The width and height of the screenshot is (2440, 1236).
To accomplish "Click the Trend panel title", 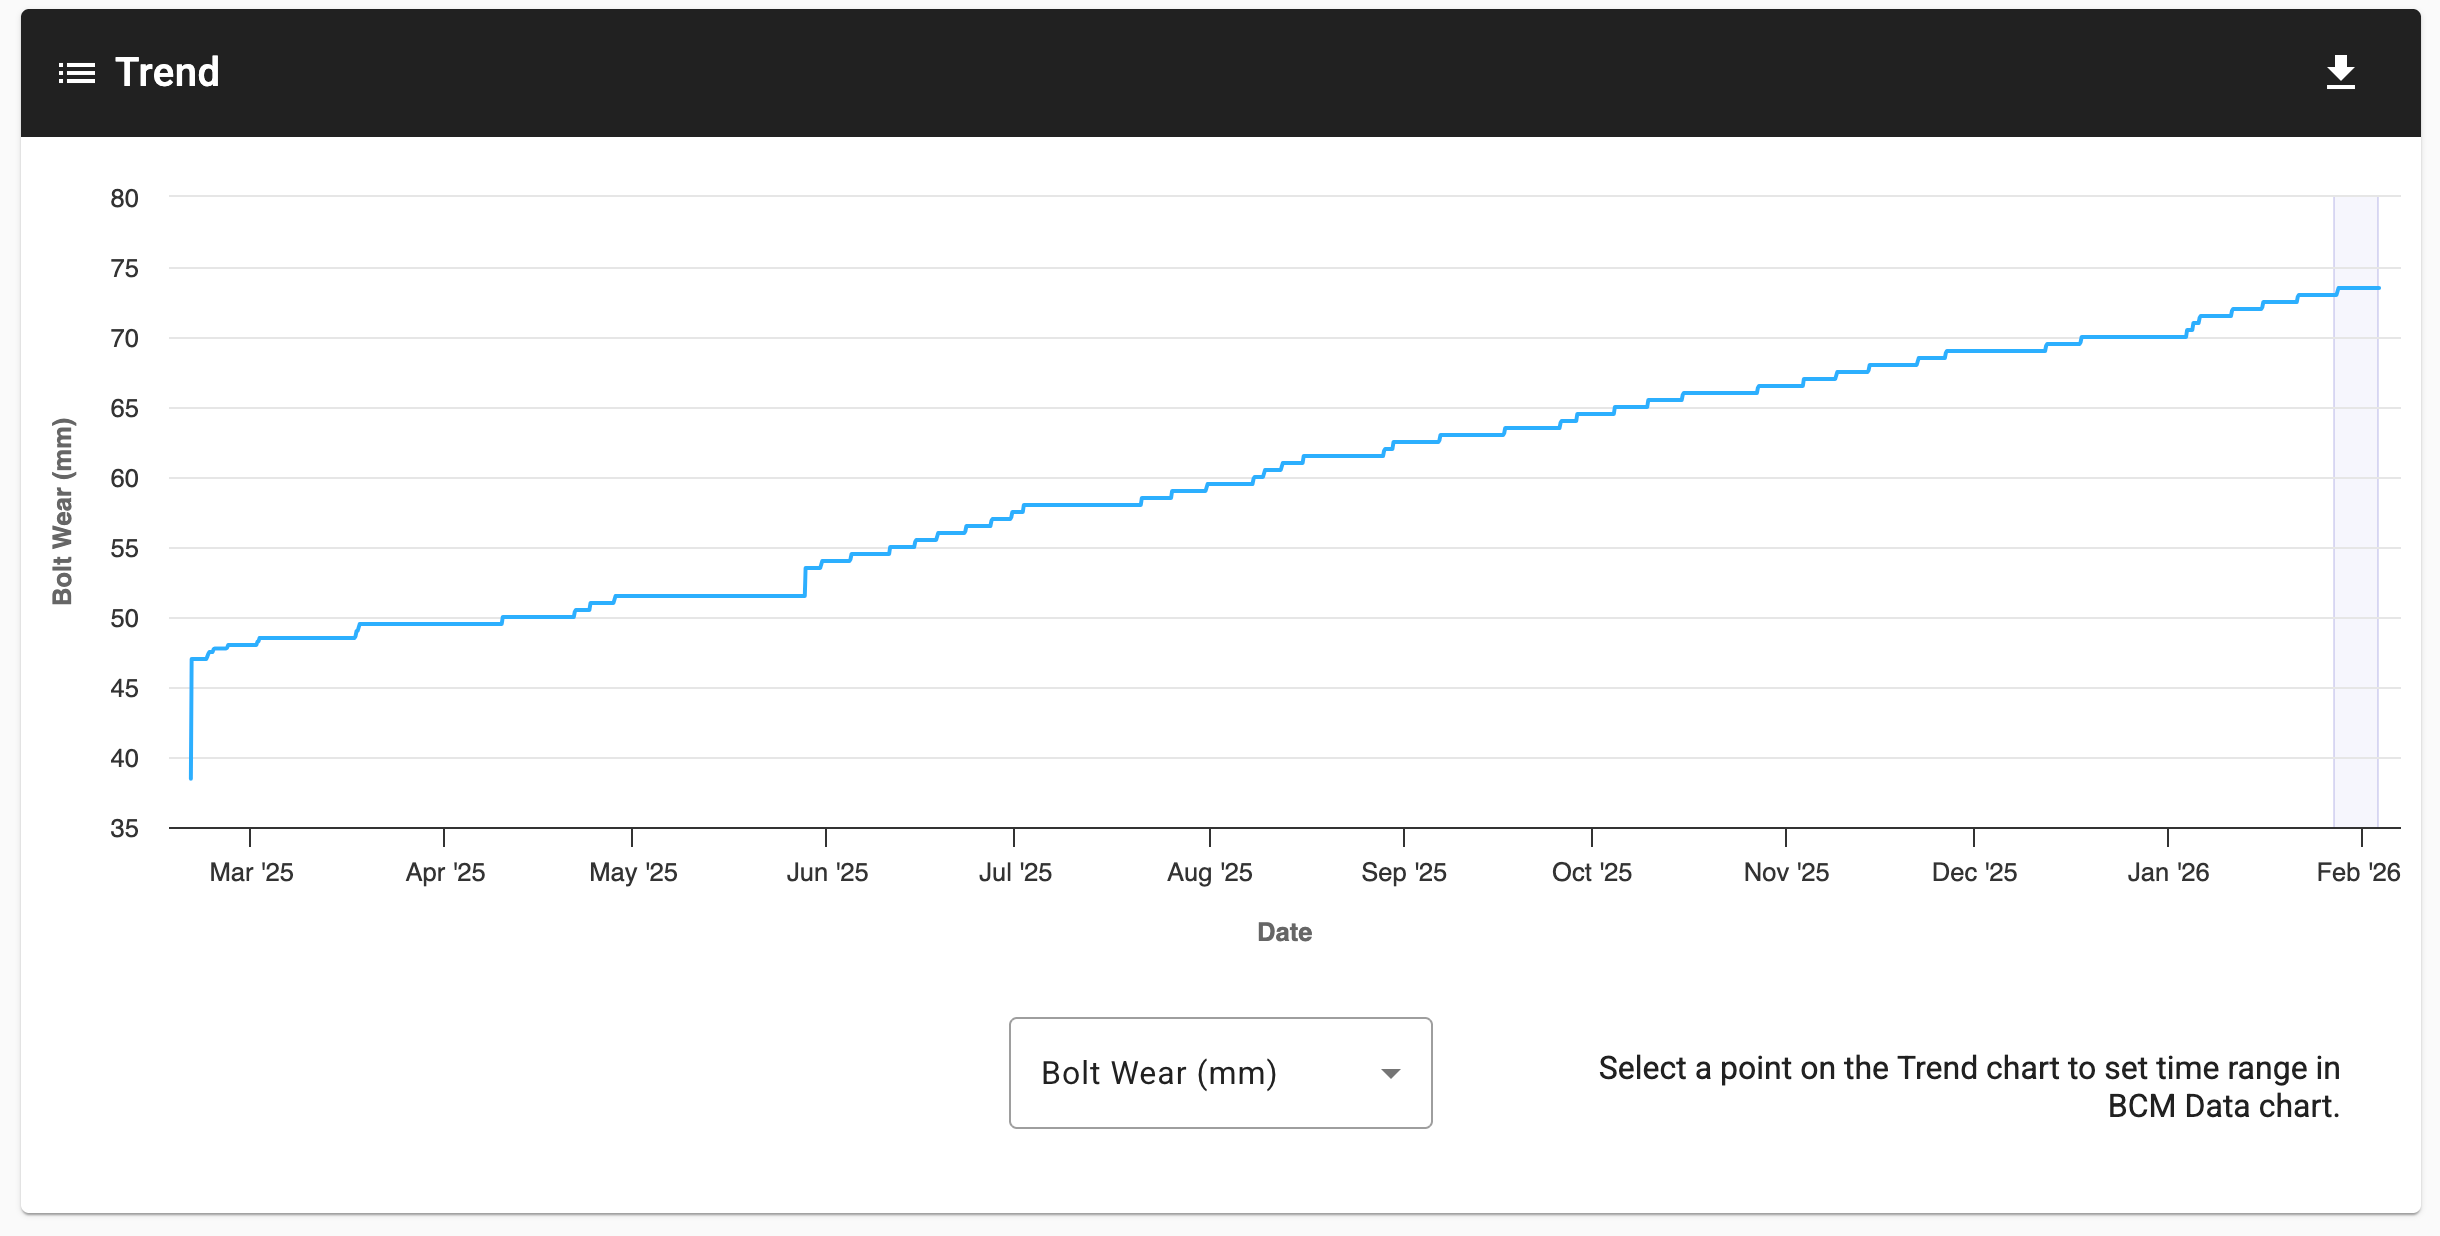I will click(167, 72).
